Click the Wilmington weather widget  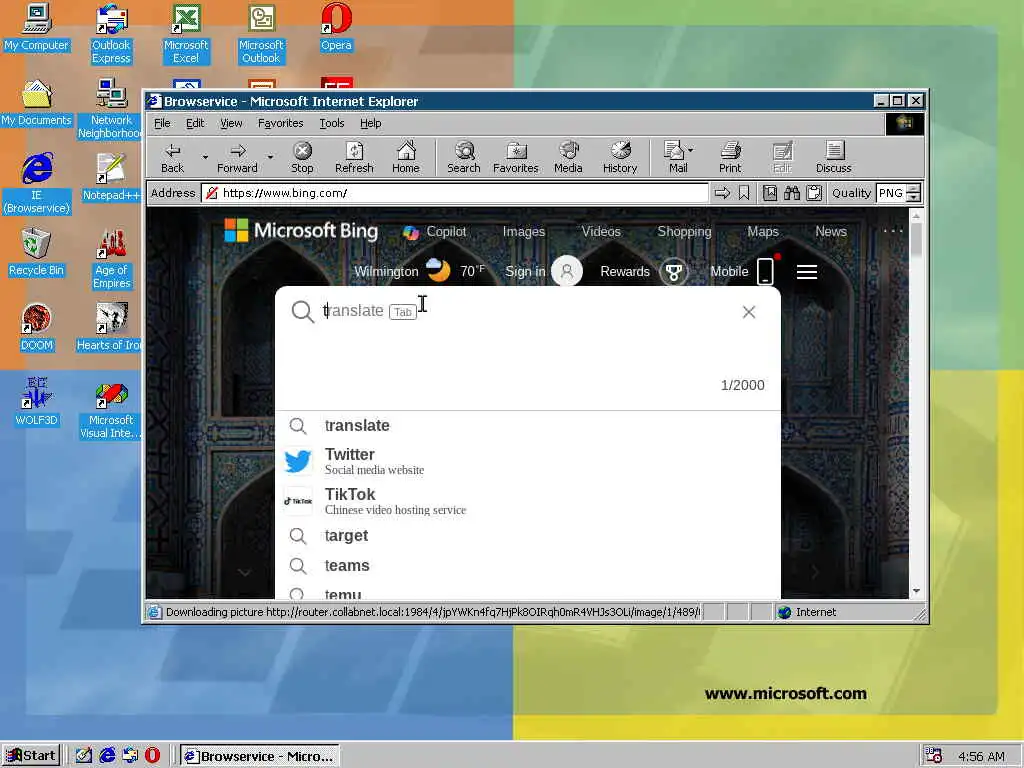(419, 271)
